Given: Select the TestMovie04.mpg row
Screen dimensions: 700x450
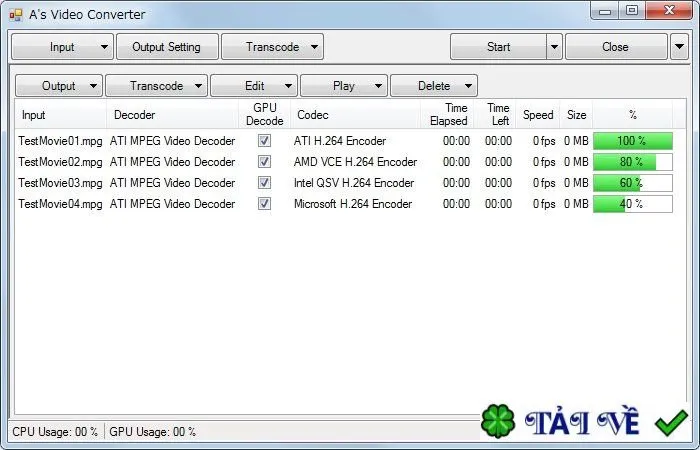Looking at the screenshot, I should click(344, 204).
